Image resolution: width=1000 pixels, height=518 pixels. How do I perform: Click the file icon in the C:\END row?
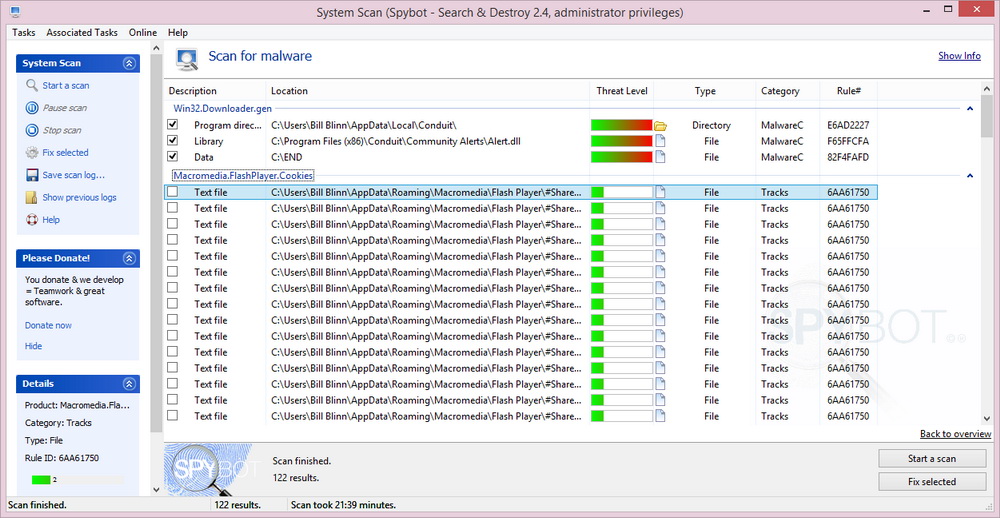tap(660, 158)
